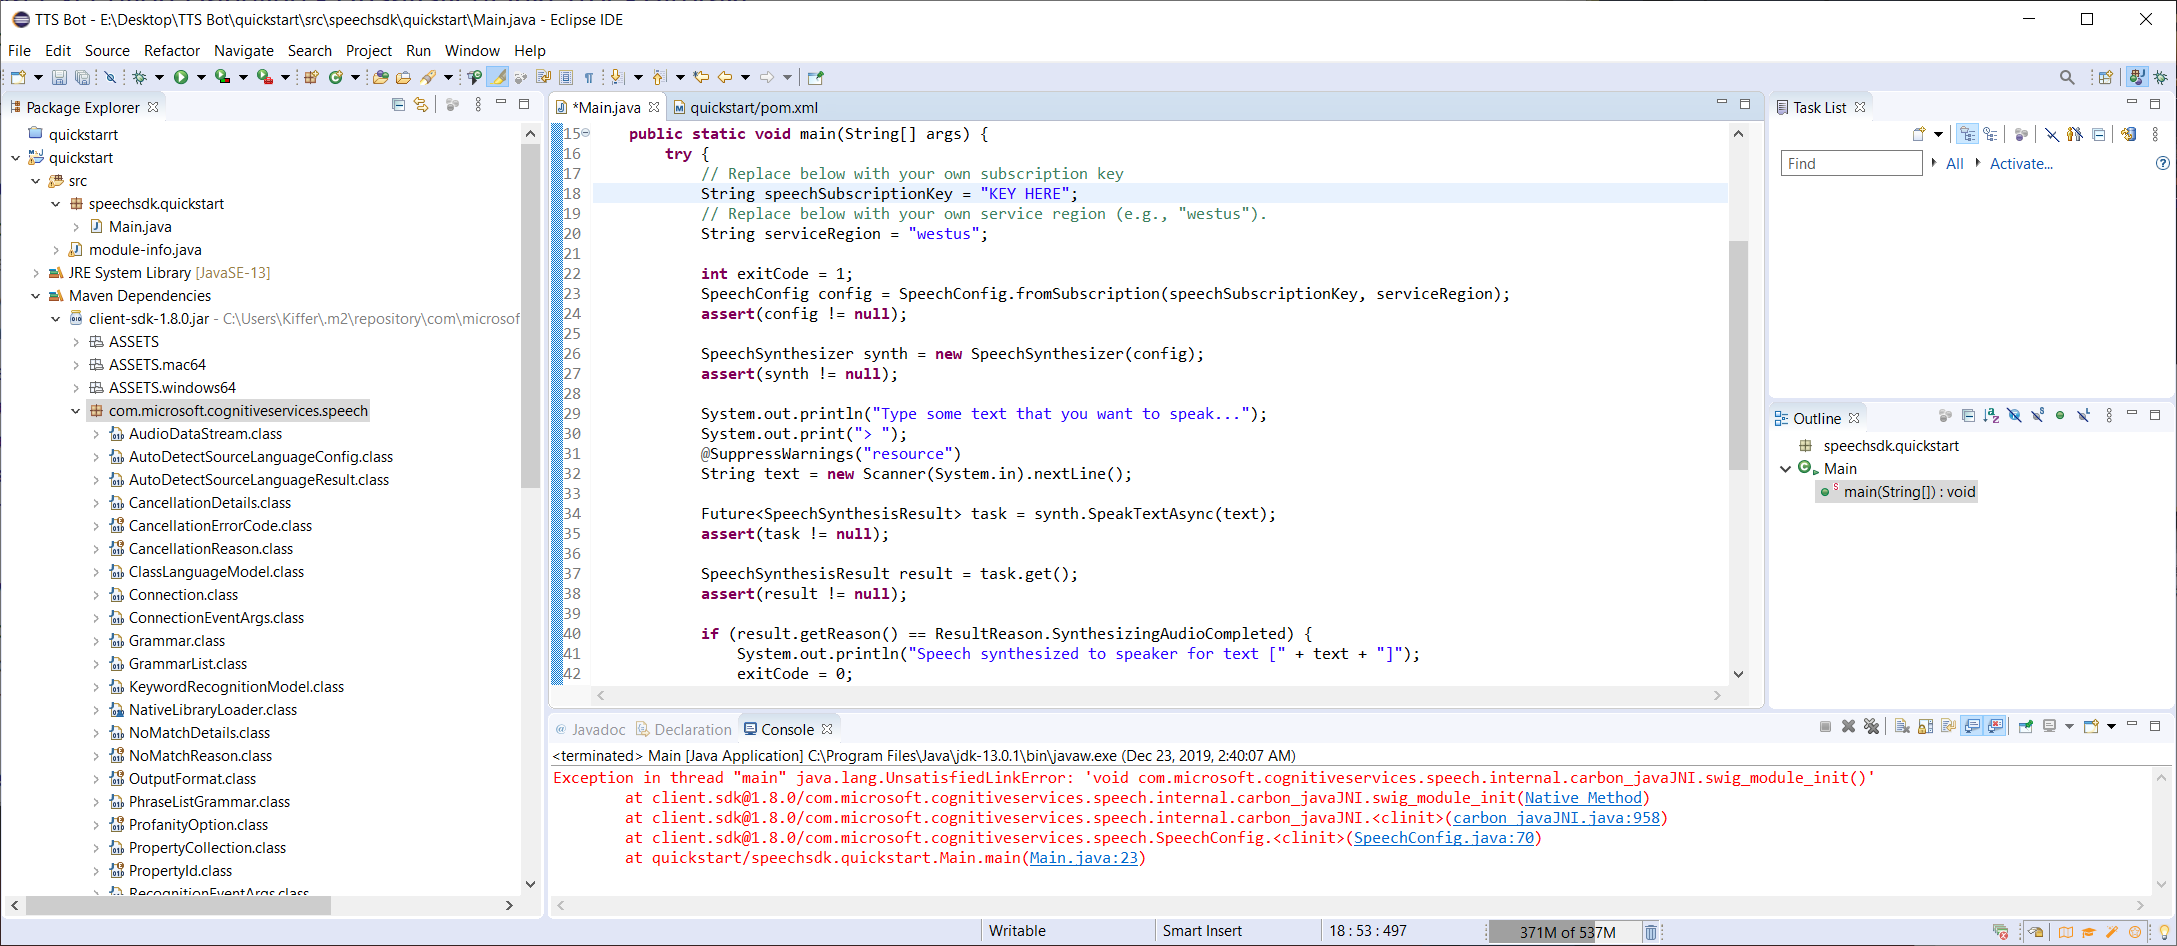Open the Search dialog from the toolbar
This screenshot has height=946, width=2177.
[2066, 76]
